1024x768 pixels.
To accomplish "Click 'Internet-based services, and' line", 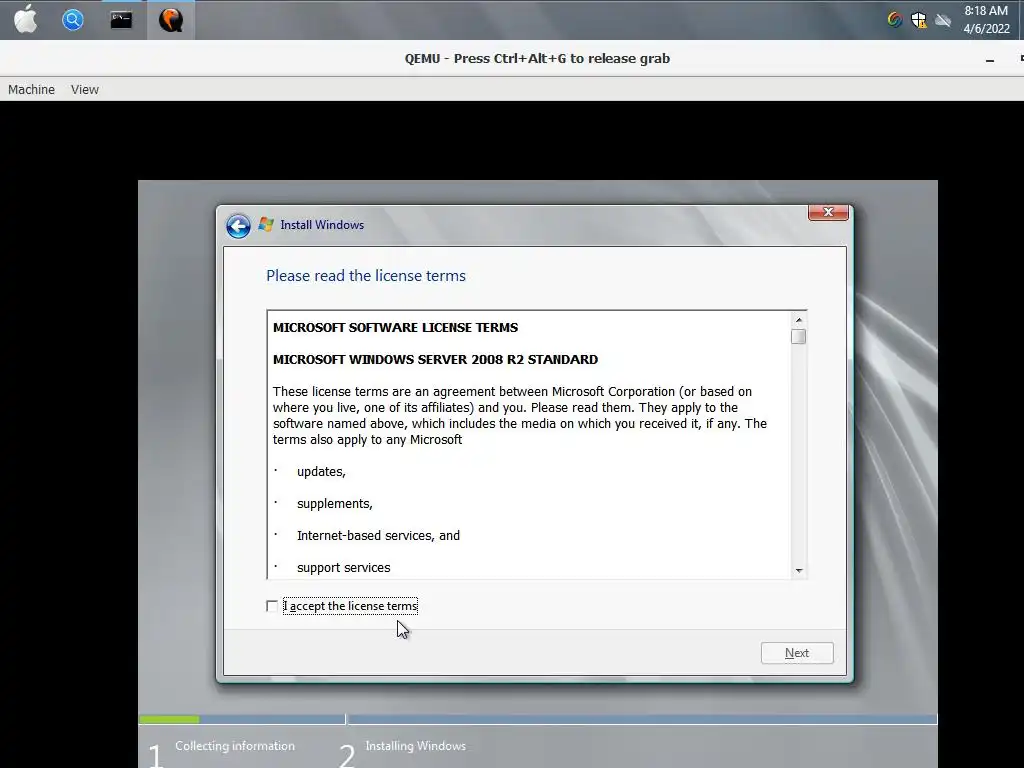I will click(x=378, y=536).
